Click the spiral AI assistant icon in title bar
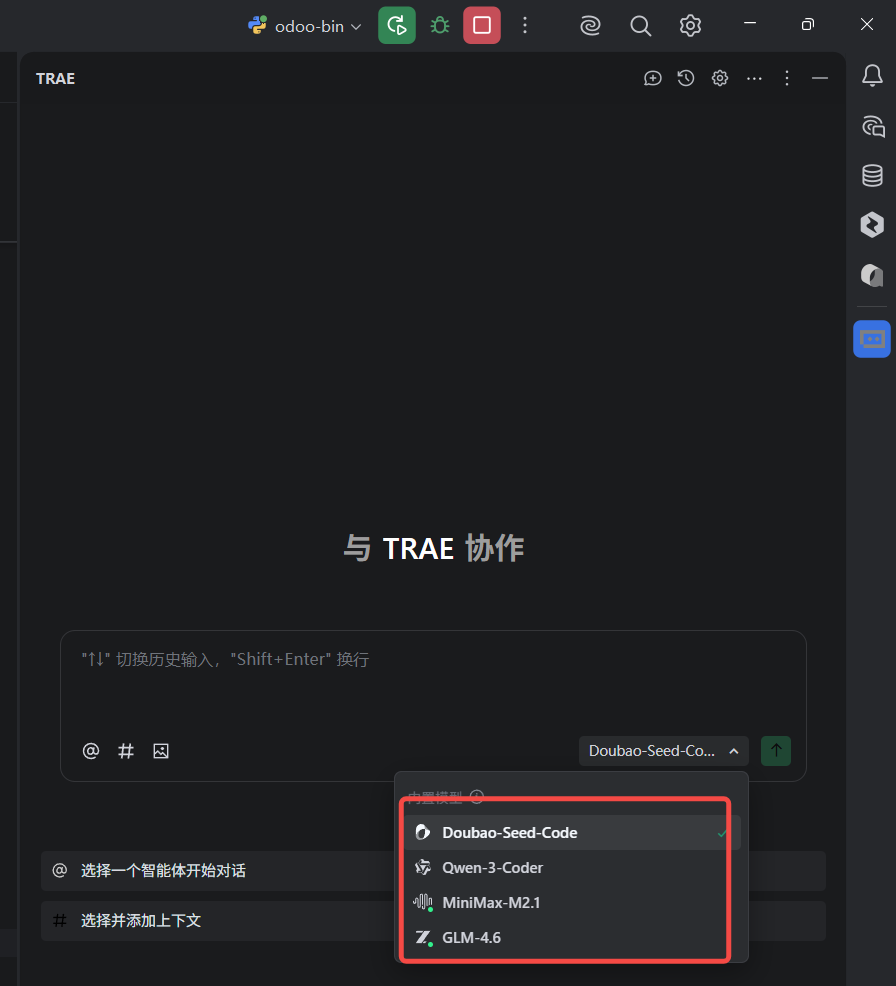 point(590,26)
